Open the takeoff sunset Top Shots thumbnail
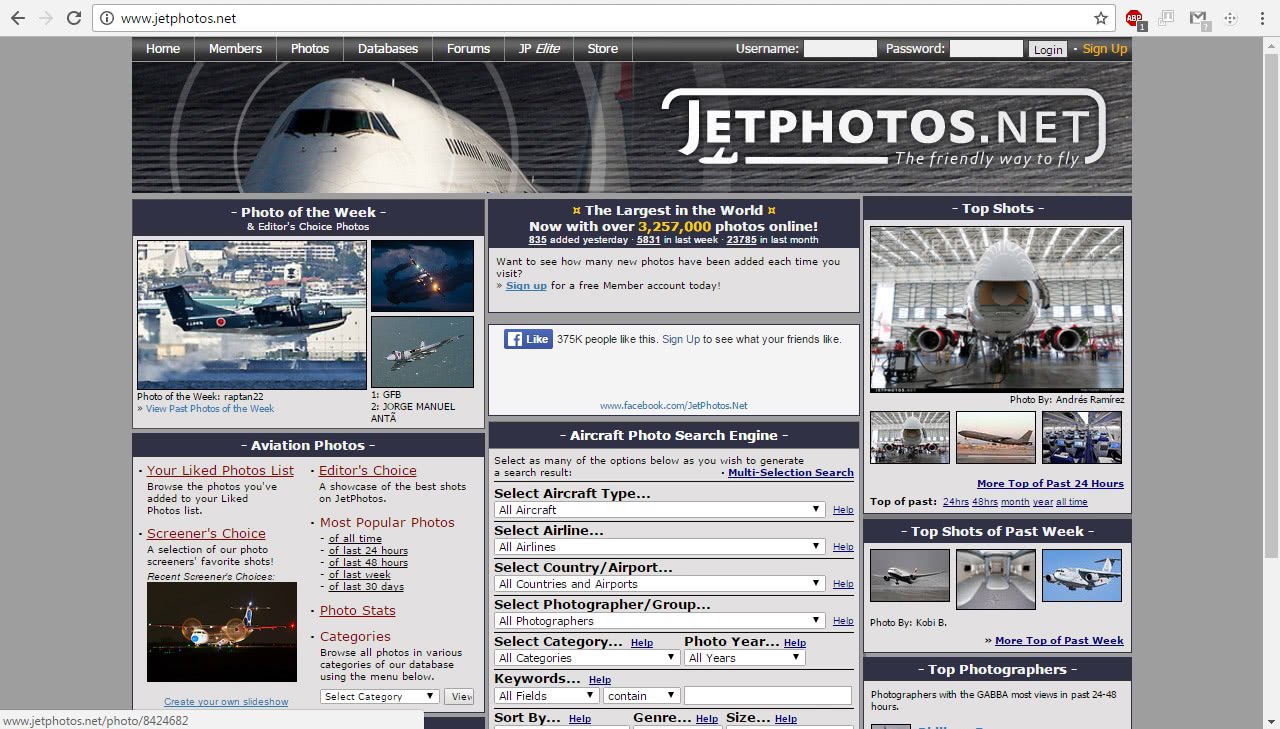 coord(996,437)
